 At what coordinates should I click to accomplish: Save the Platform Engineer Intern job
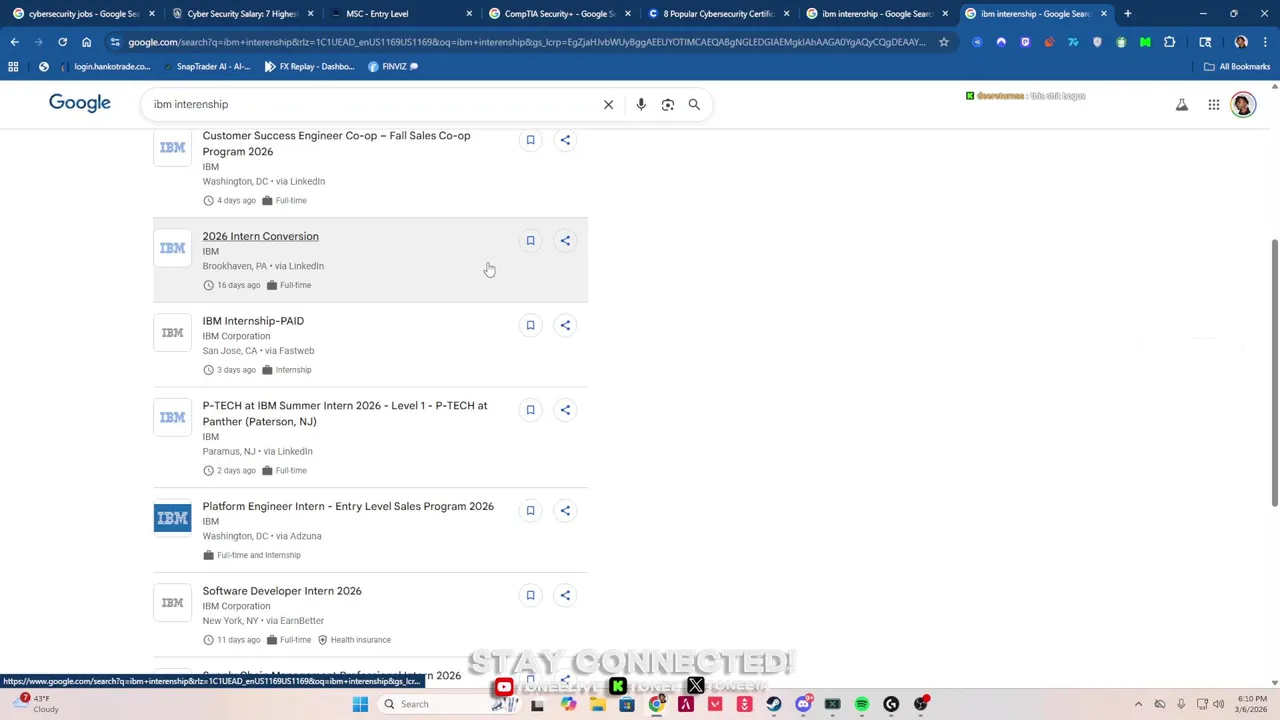tap(530, 510)
